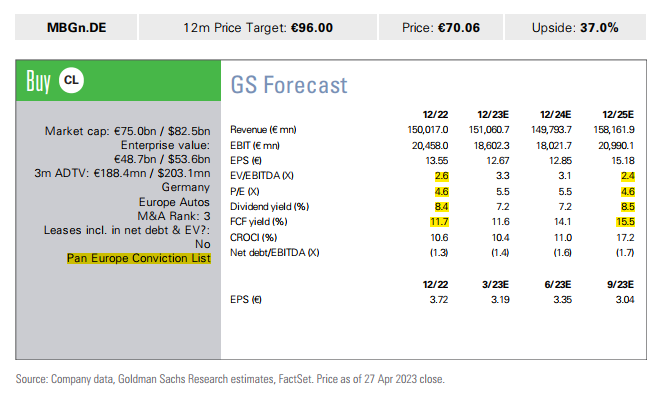The width and height of the screenshot is (672, 399).
Task: Click the highlighted EV/EBITDA 2.6 value
Action: point(441,176)
